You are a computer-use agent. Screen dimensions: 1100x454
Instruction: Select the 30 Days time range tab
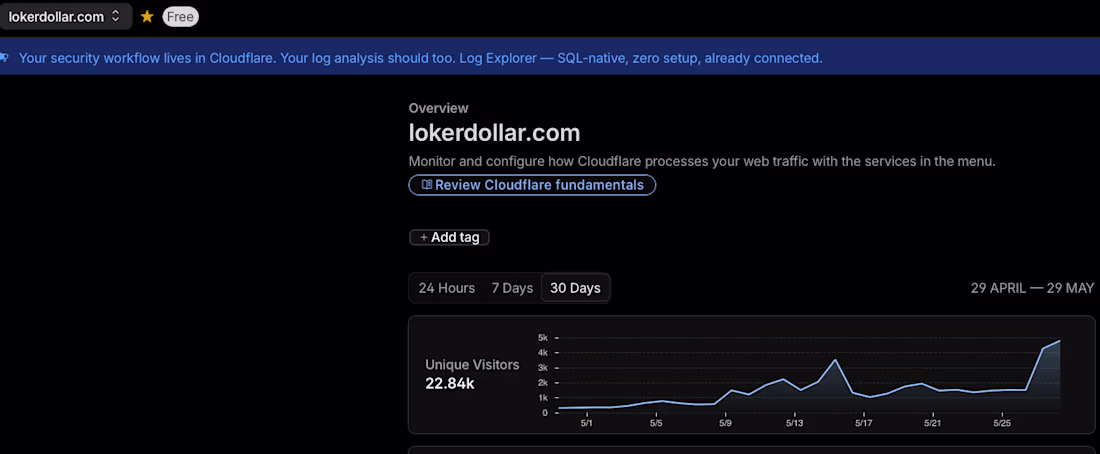(575, 288)
